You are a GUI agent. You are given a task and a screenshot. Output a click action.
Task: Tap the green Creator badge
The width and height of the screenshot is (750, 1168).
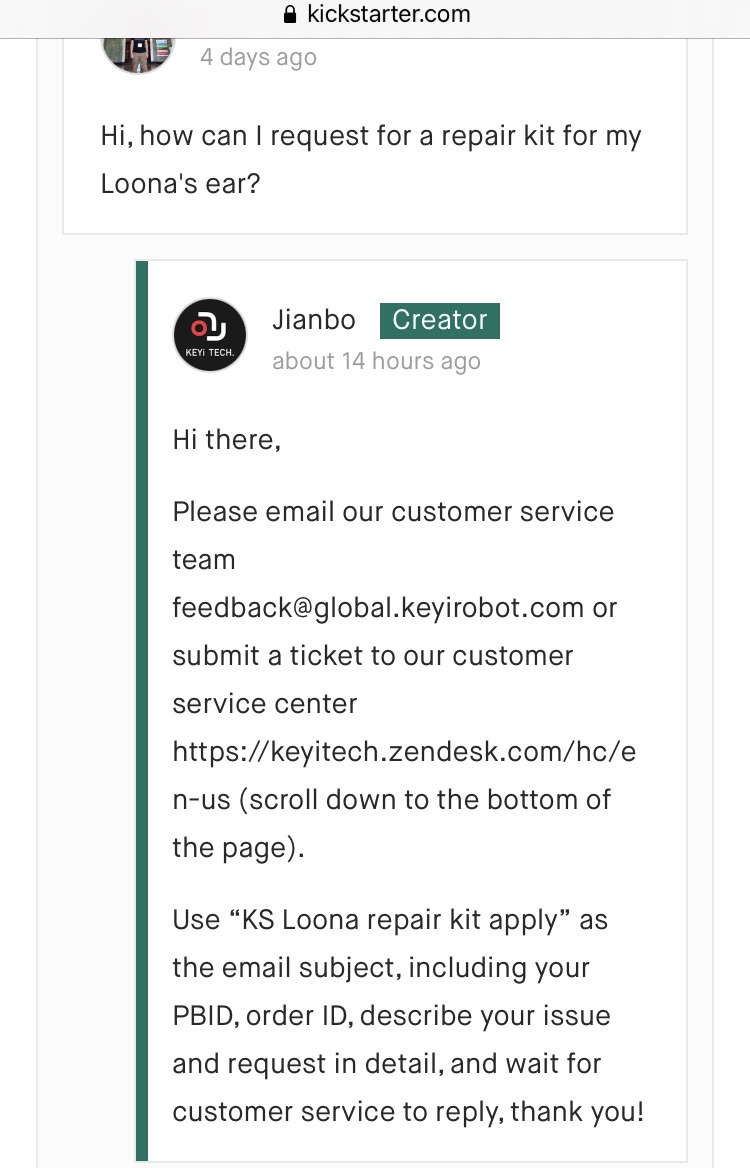point(439,320)
